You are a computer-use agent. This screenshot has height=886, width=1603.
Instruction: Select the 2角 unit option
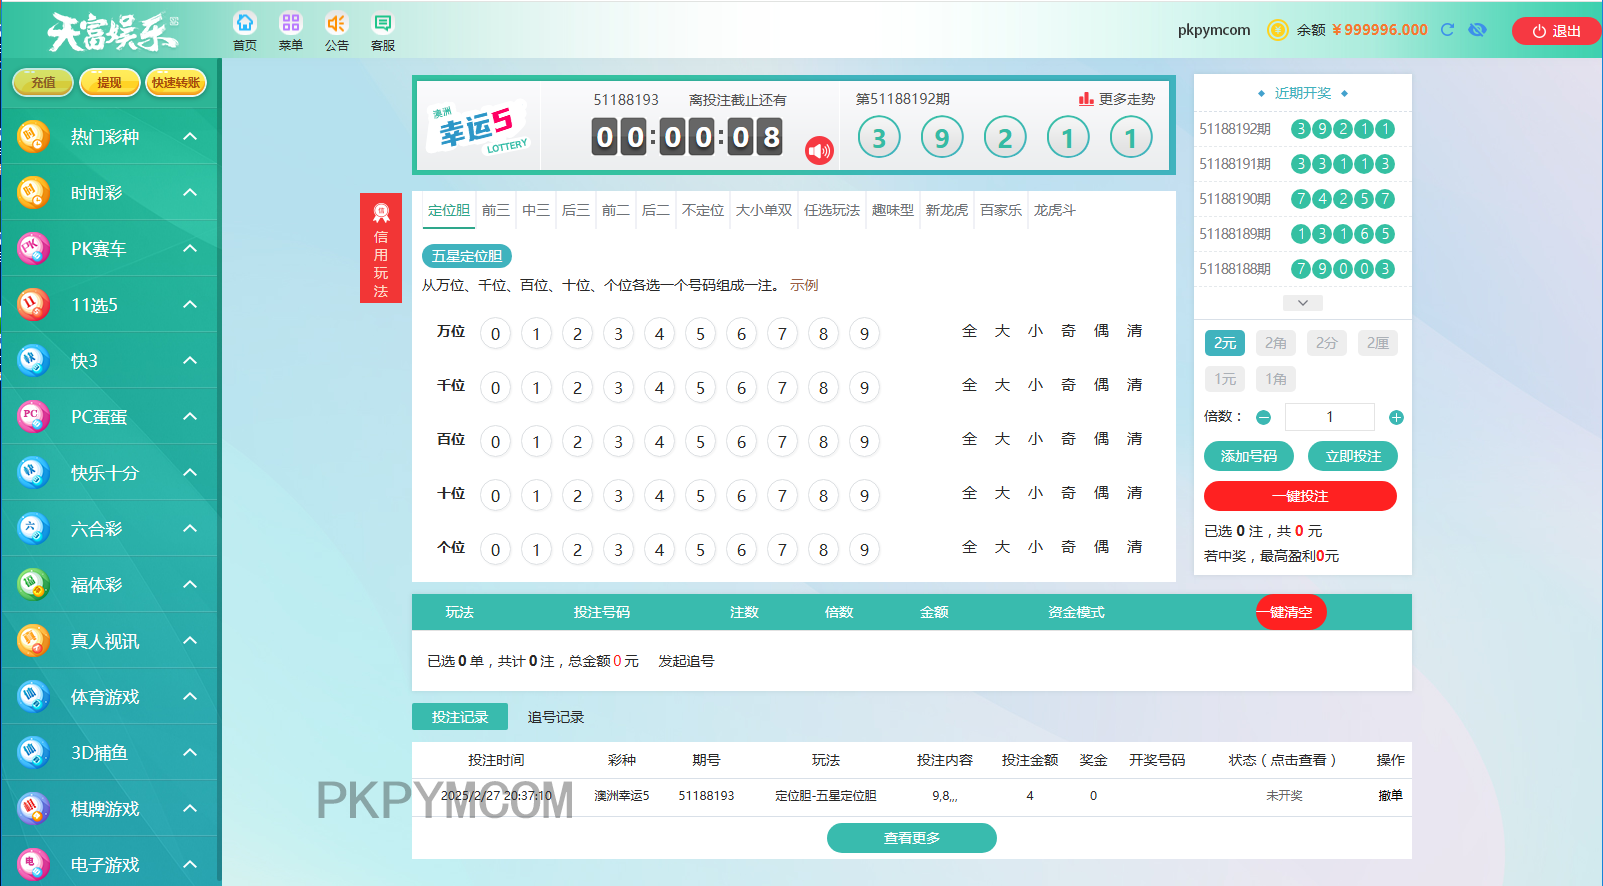click(1276, 343)
